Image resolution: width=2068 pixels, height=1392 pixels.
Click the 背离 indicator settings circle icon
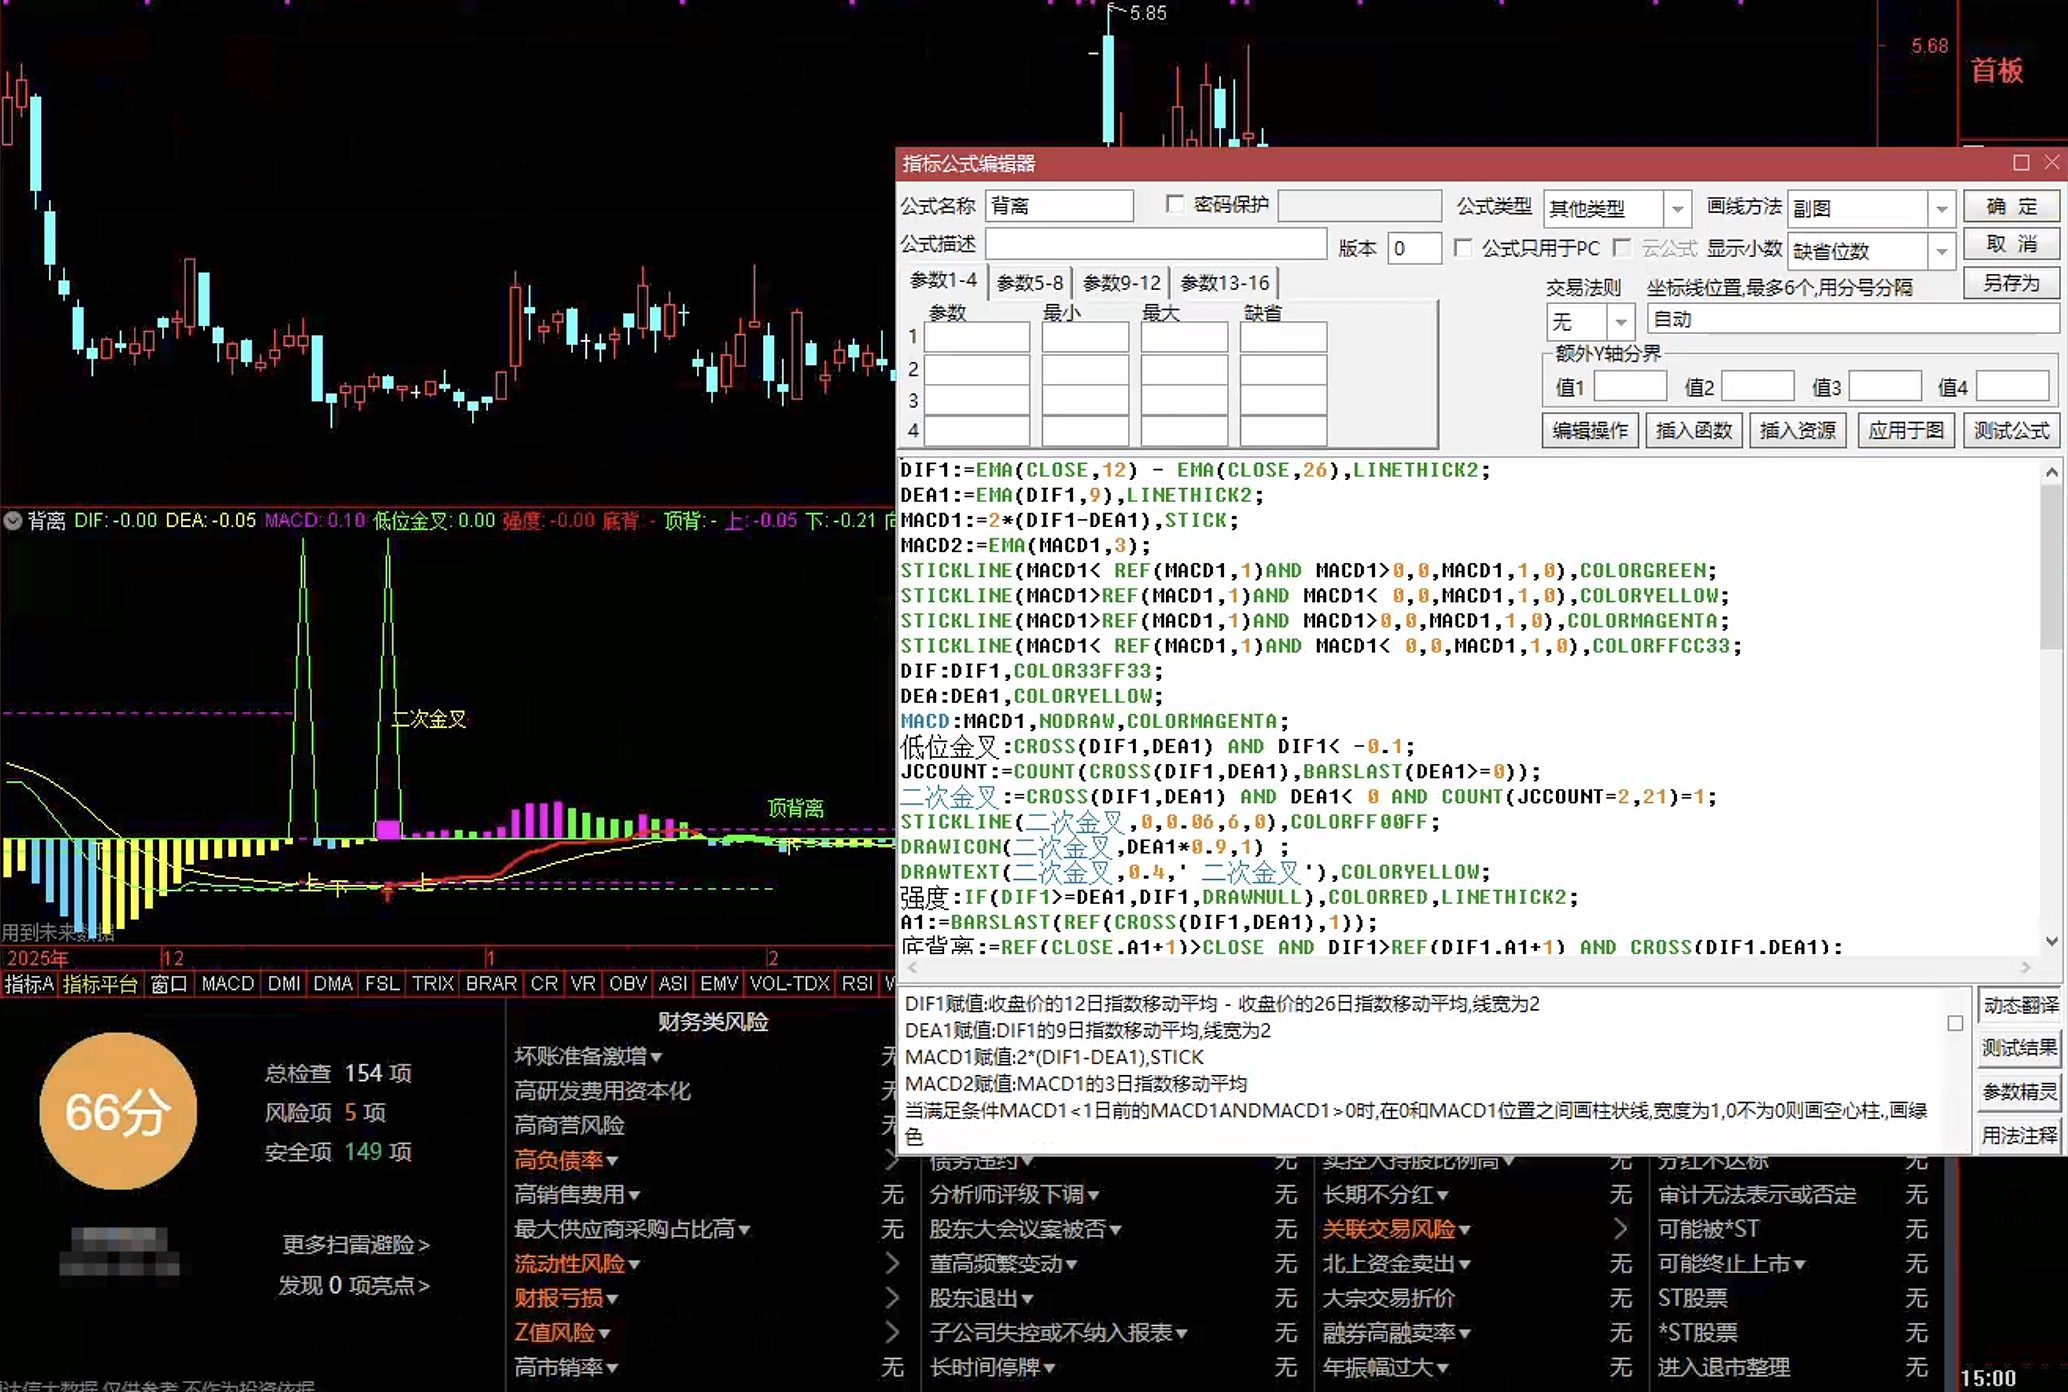(x=13, y=520)
